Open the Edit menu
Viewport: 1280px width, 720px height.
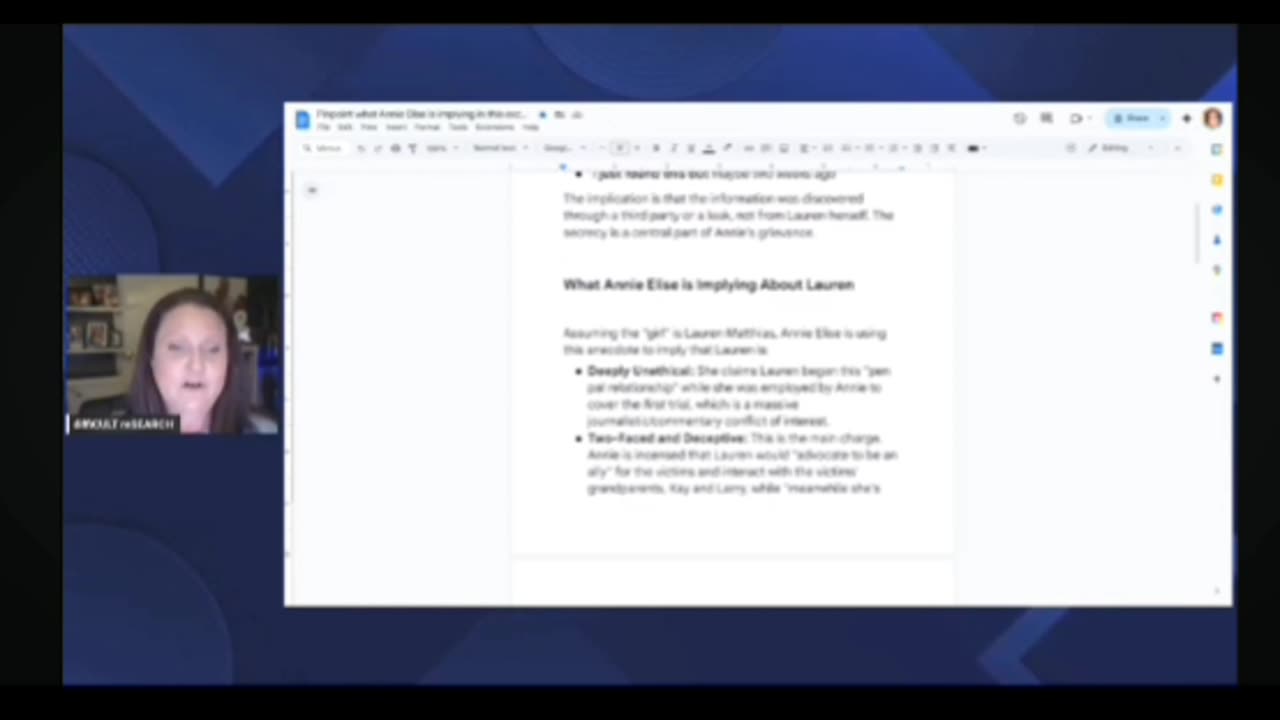point(345,127)
